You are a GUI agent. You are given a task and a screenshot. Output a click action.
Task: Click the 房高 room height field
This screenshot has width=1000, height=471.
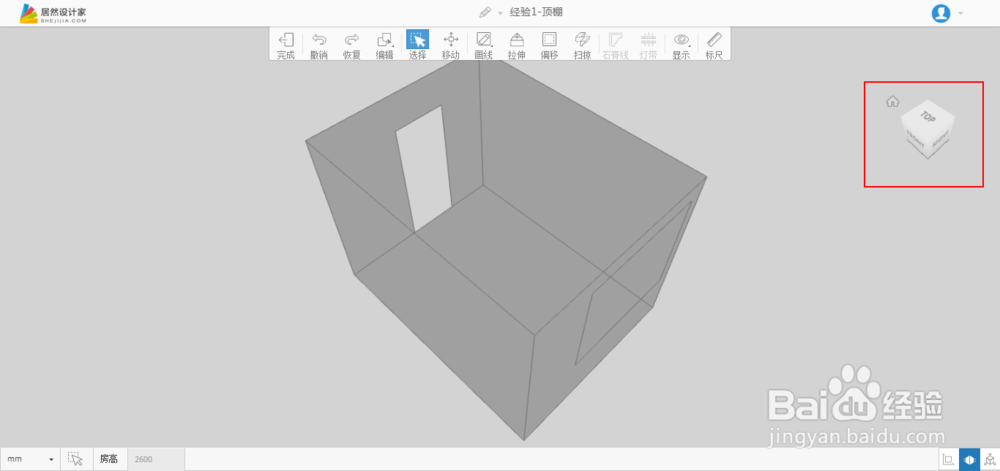tap(156, 459)
